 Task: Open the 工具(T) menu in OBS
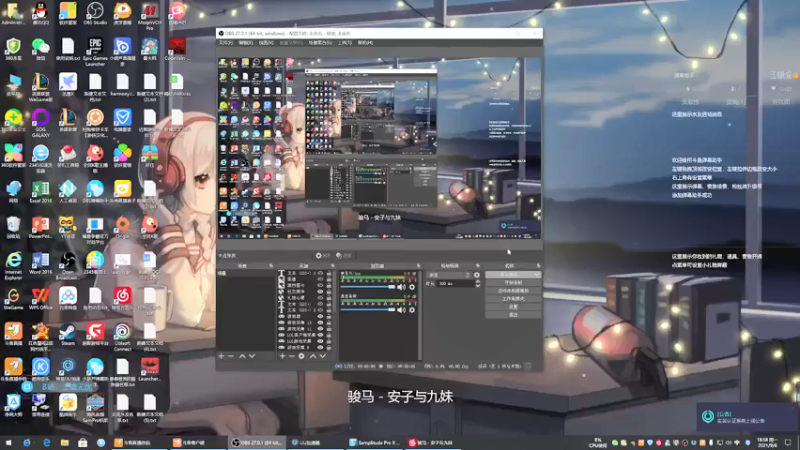pos(345,43)
